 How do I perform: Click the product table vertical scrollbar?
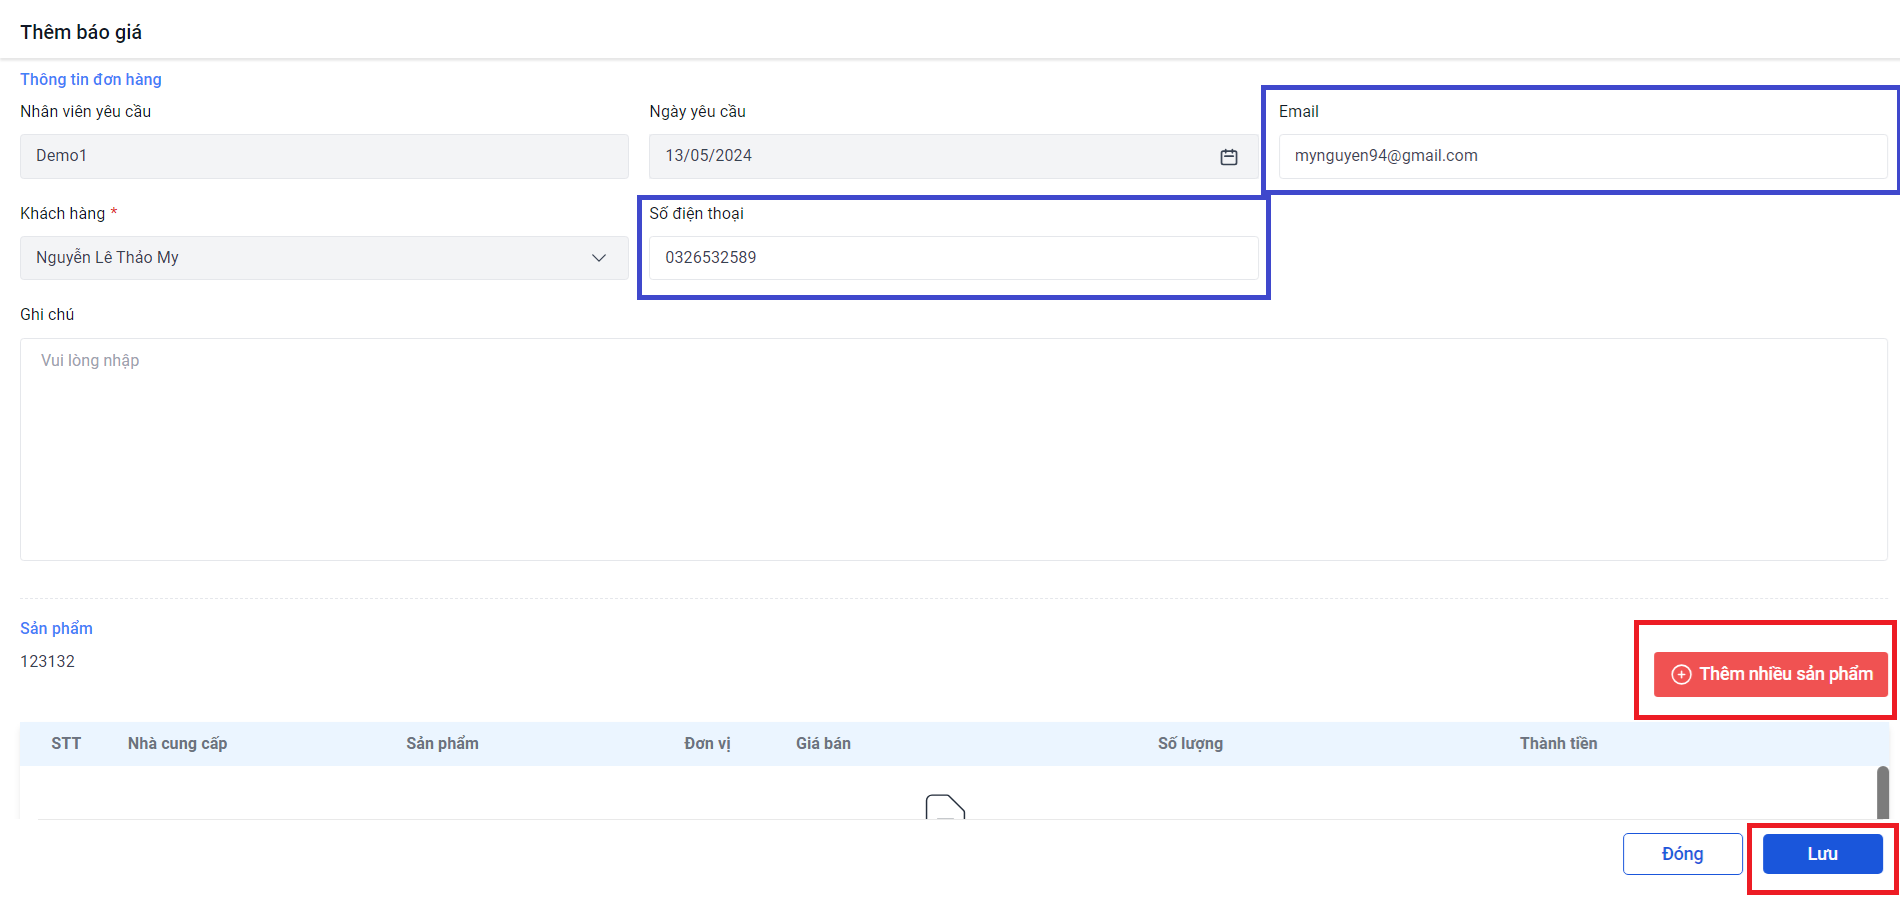tap(1882, 792)
